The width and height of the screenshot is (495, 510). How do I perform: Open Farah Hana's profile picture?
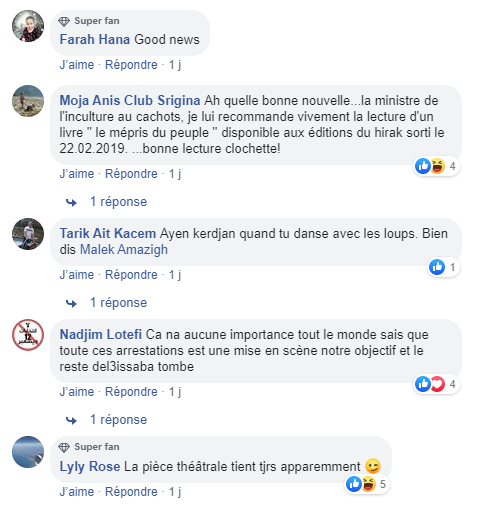[28, 26]
